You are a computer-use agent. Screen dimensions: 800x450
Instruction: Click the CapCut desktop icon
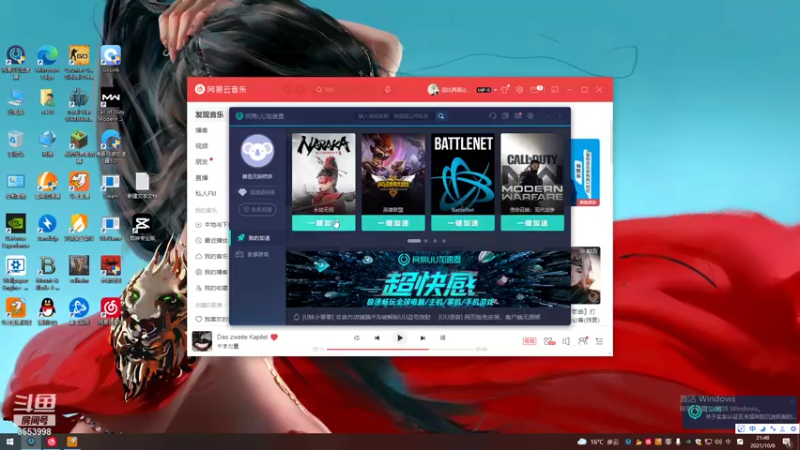pos(142,228)
